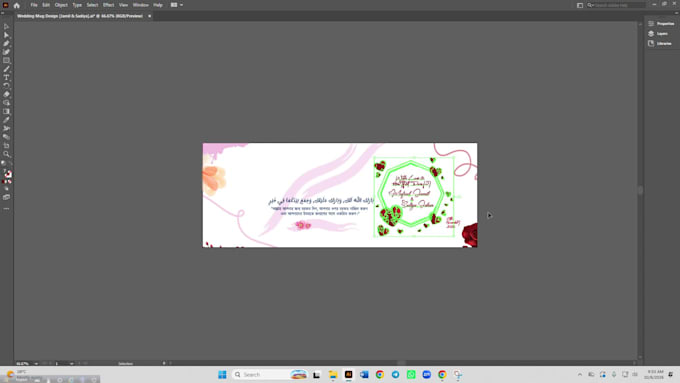Open the status bar options arrow
Image resolution: width=680 pixels, height=383 pixels.
pyautogui.click(x=164, y=363)
